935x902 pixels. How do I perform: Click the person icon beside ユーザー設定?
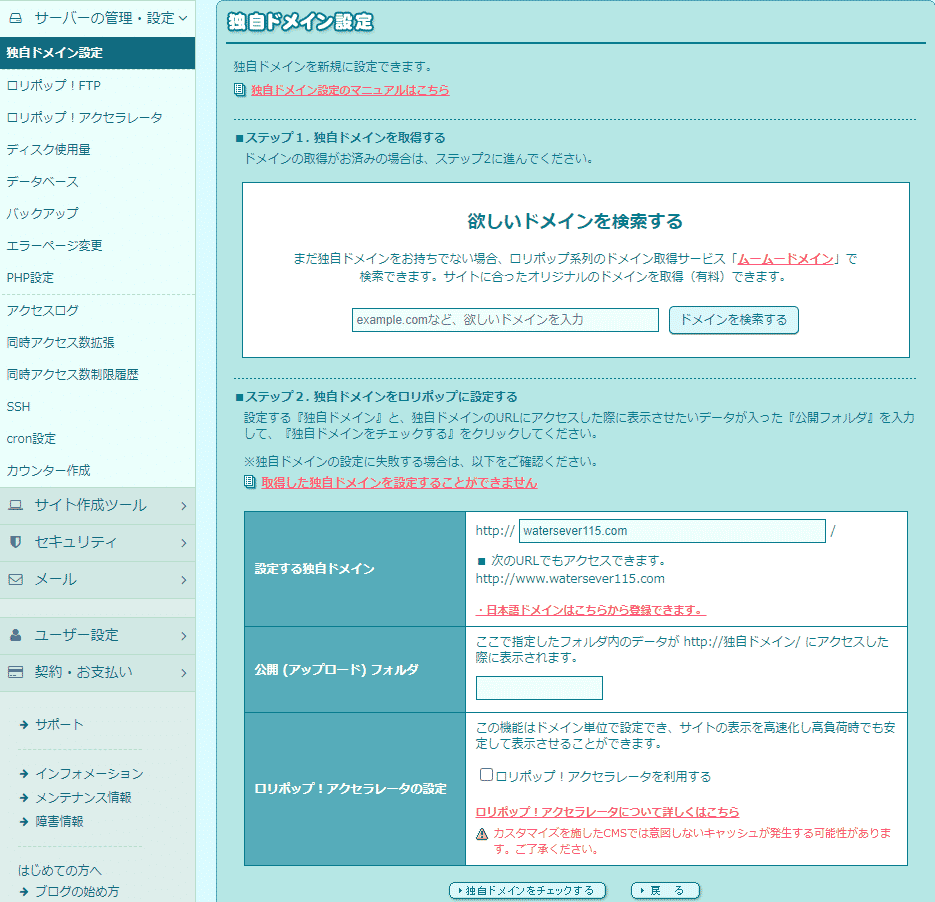[x=16, y=635]
